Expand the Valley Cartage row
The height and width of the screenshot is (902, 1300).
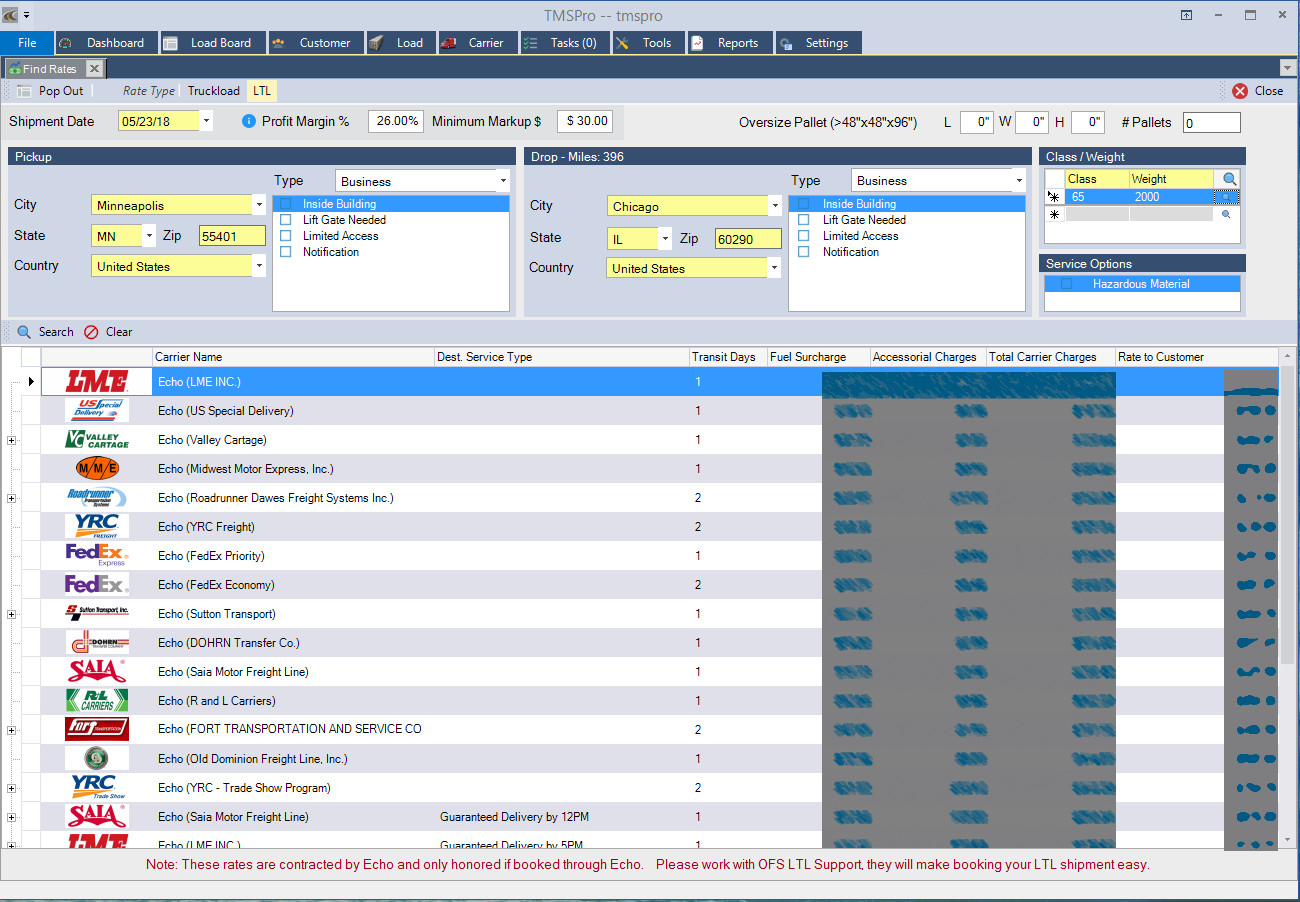tap(11, 440)
